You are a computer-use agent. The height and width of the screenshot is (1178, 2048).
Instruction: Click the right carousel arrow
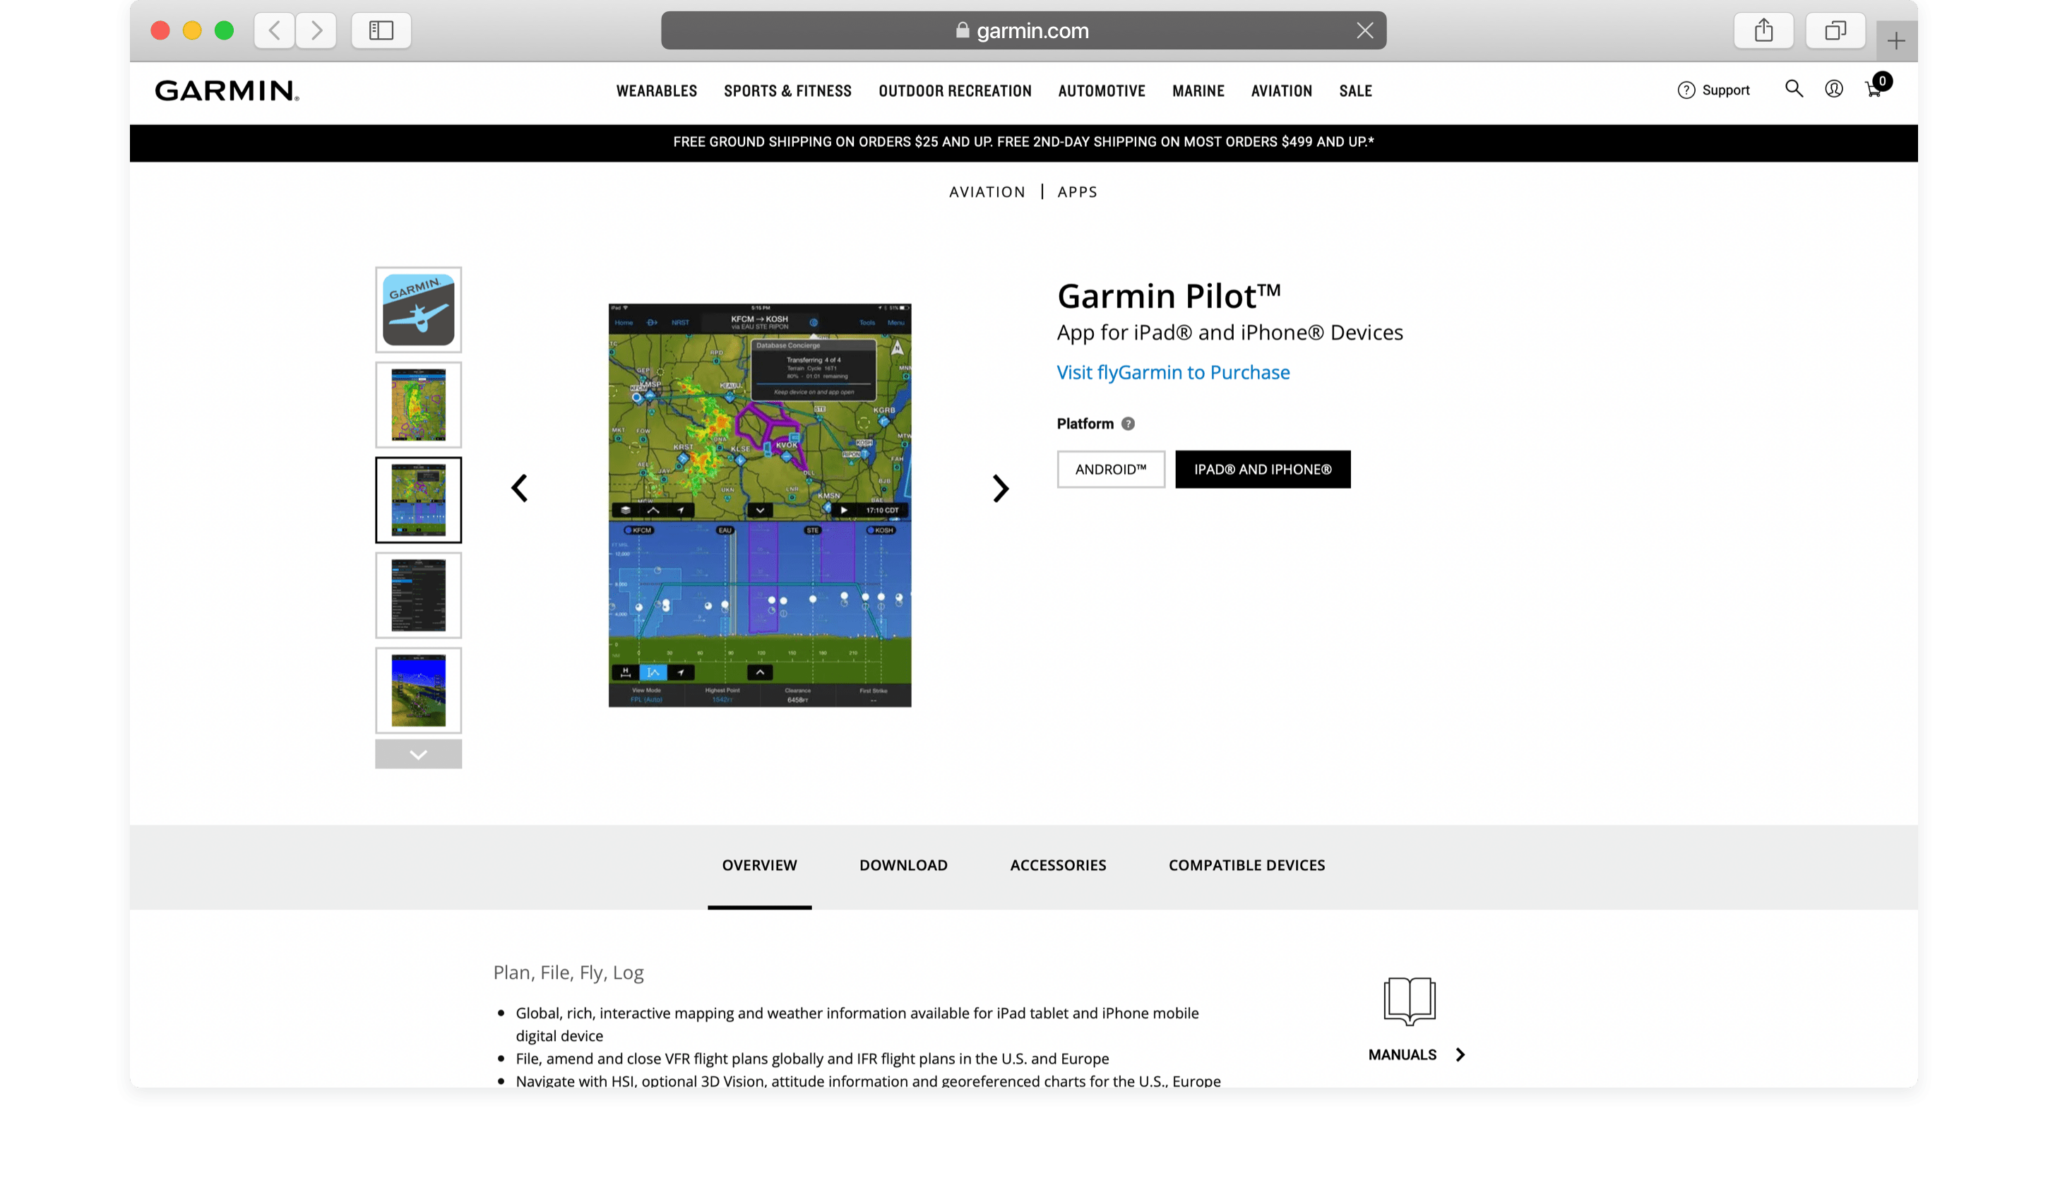pyautogui.click(x=1000, y=488)
